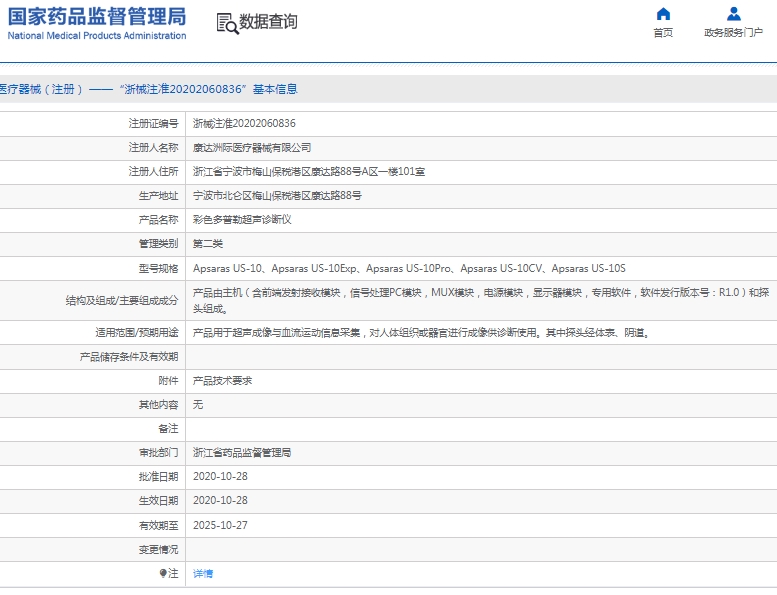Open the 政务服务门户 user portal icon
Viewport: 777px width, 595px height.
click(733, 14)
